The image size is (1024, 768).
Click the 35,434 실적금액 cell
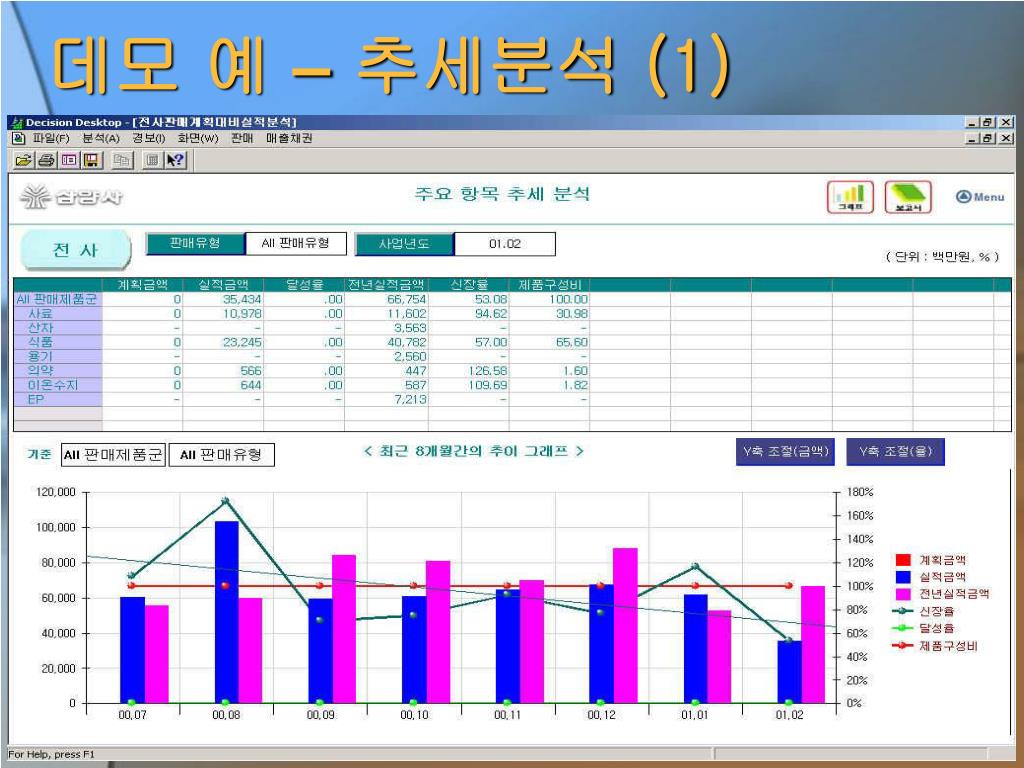[x=223, y=299]
